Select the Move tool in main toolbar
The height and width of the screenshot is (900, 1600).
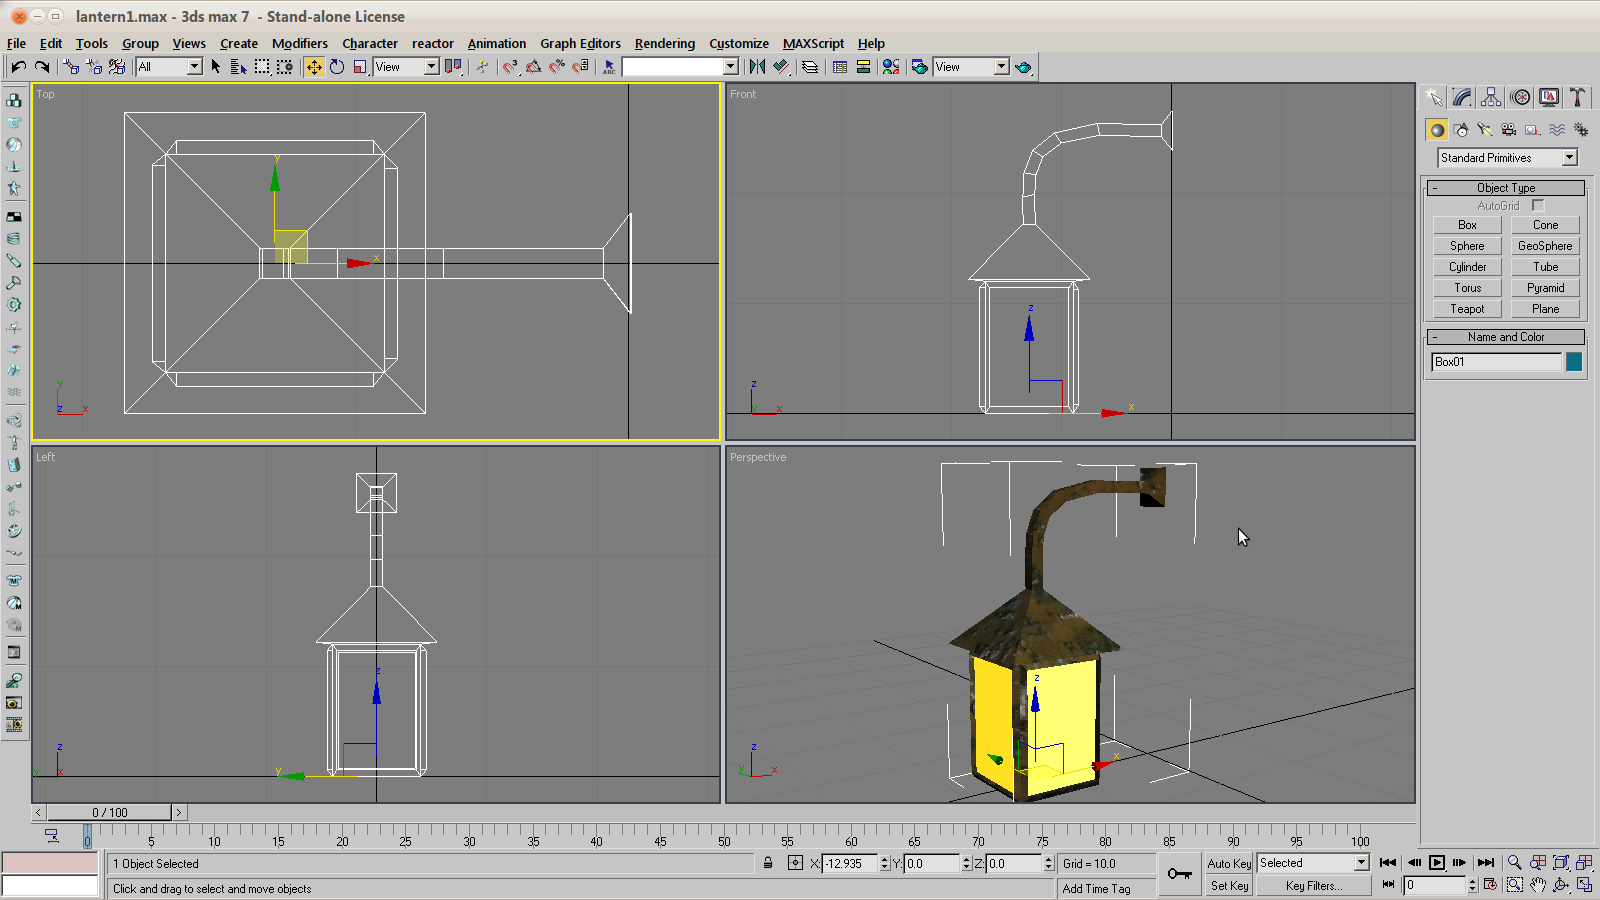pos(314,67)
